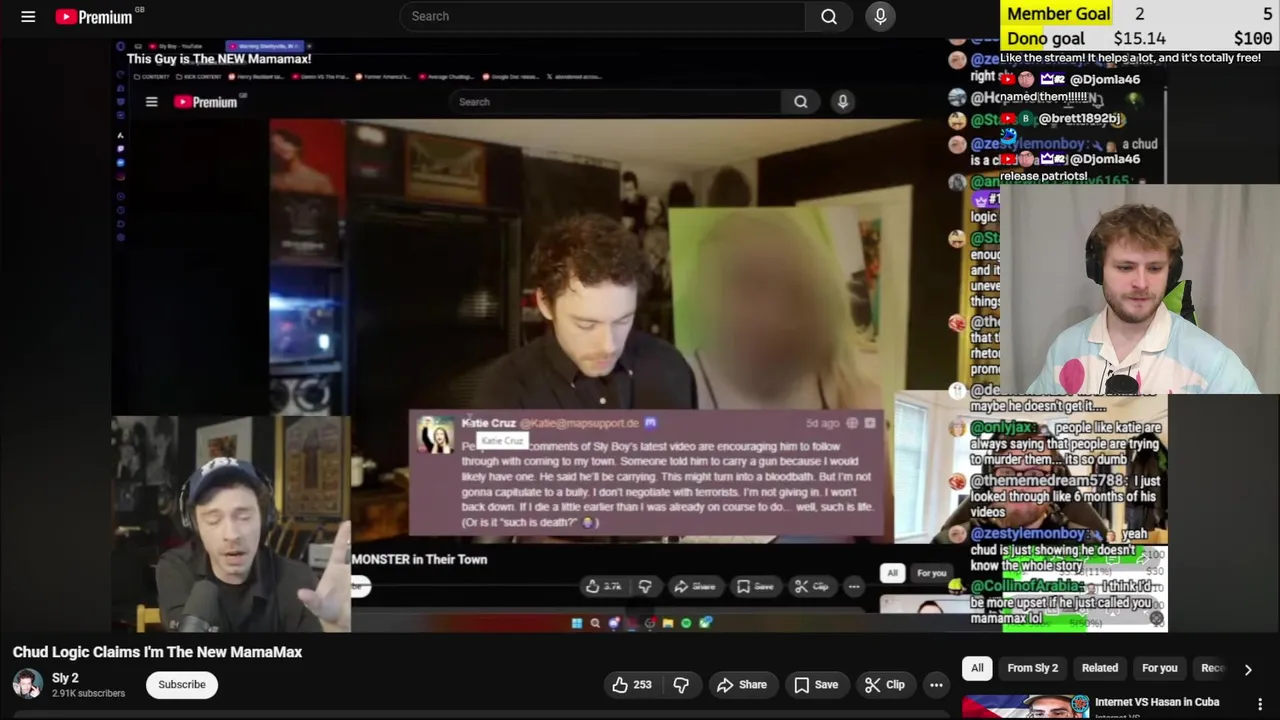Click the inner recorded YouTube search field
The width and height of the screenshot is (1280, 720).
615,102
